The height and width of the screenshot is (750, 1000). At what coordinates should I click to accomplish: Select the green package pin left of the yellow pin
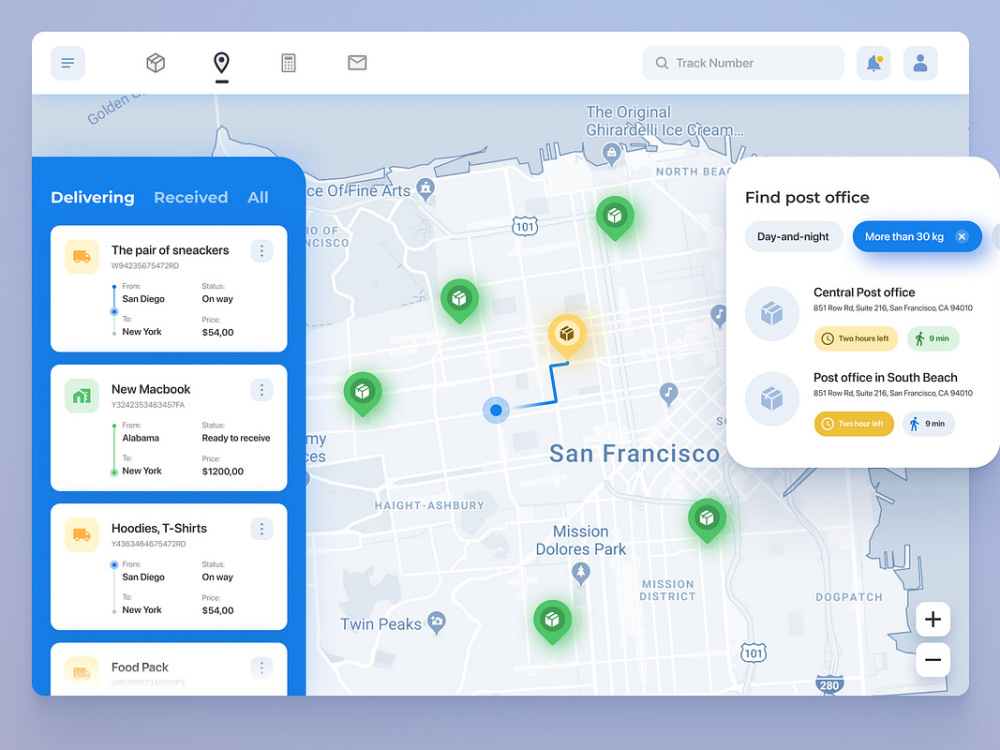459,299
